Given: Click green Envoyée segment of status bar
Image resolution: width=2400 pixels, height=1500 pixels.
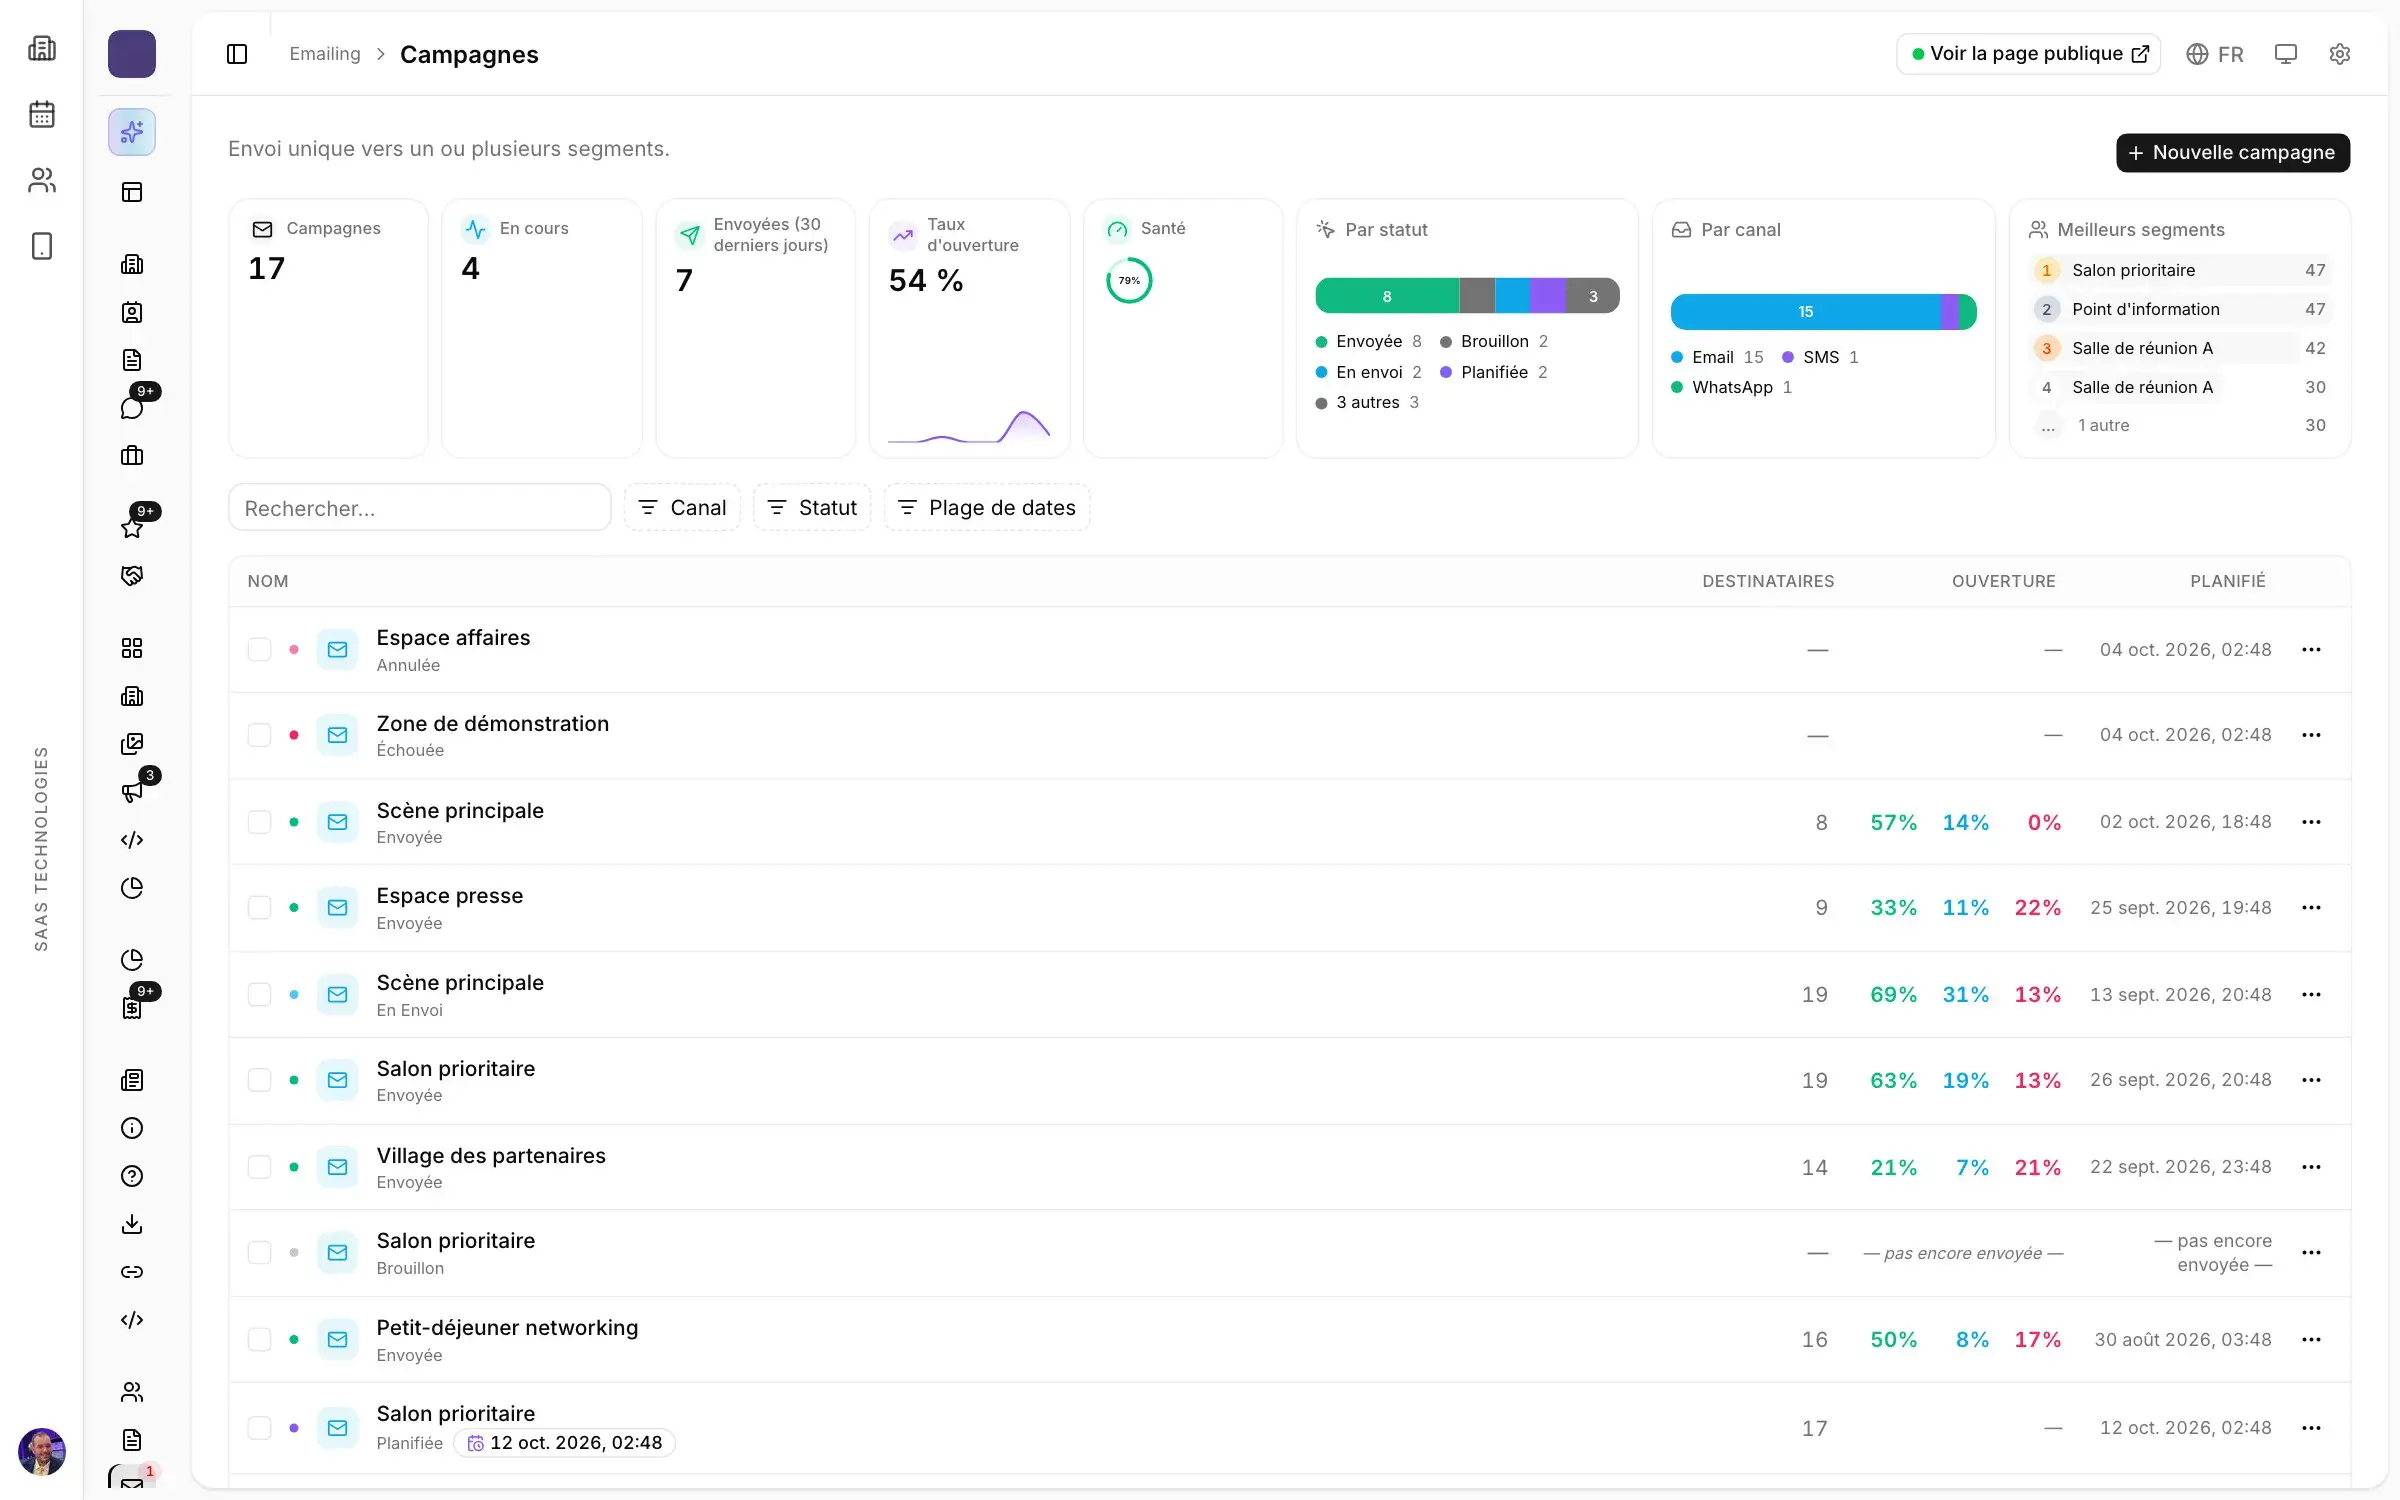Looking at the screenshot, I should [x=1387, y=296].
